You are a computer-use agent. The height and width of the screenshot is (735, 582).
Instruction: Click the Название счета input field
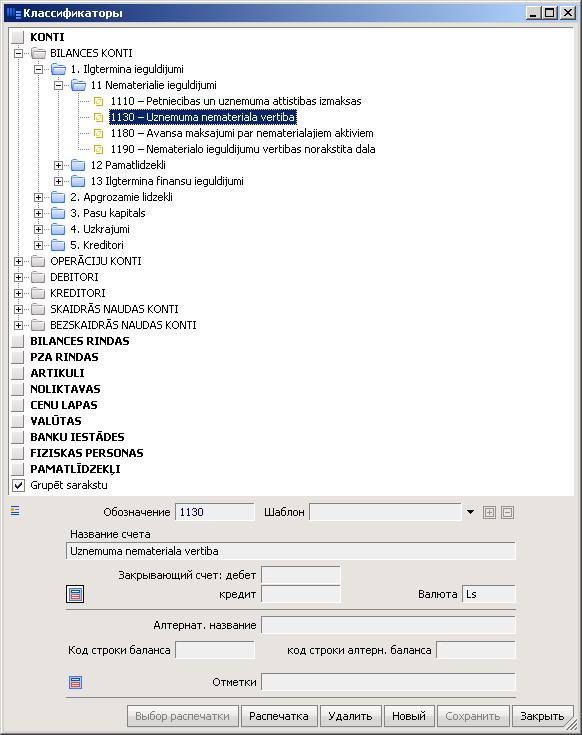tap(291, 551)
